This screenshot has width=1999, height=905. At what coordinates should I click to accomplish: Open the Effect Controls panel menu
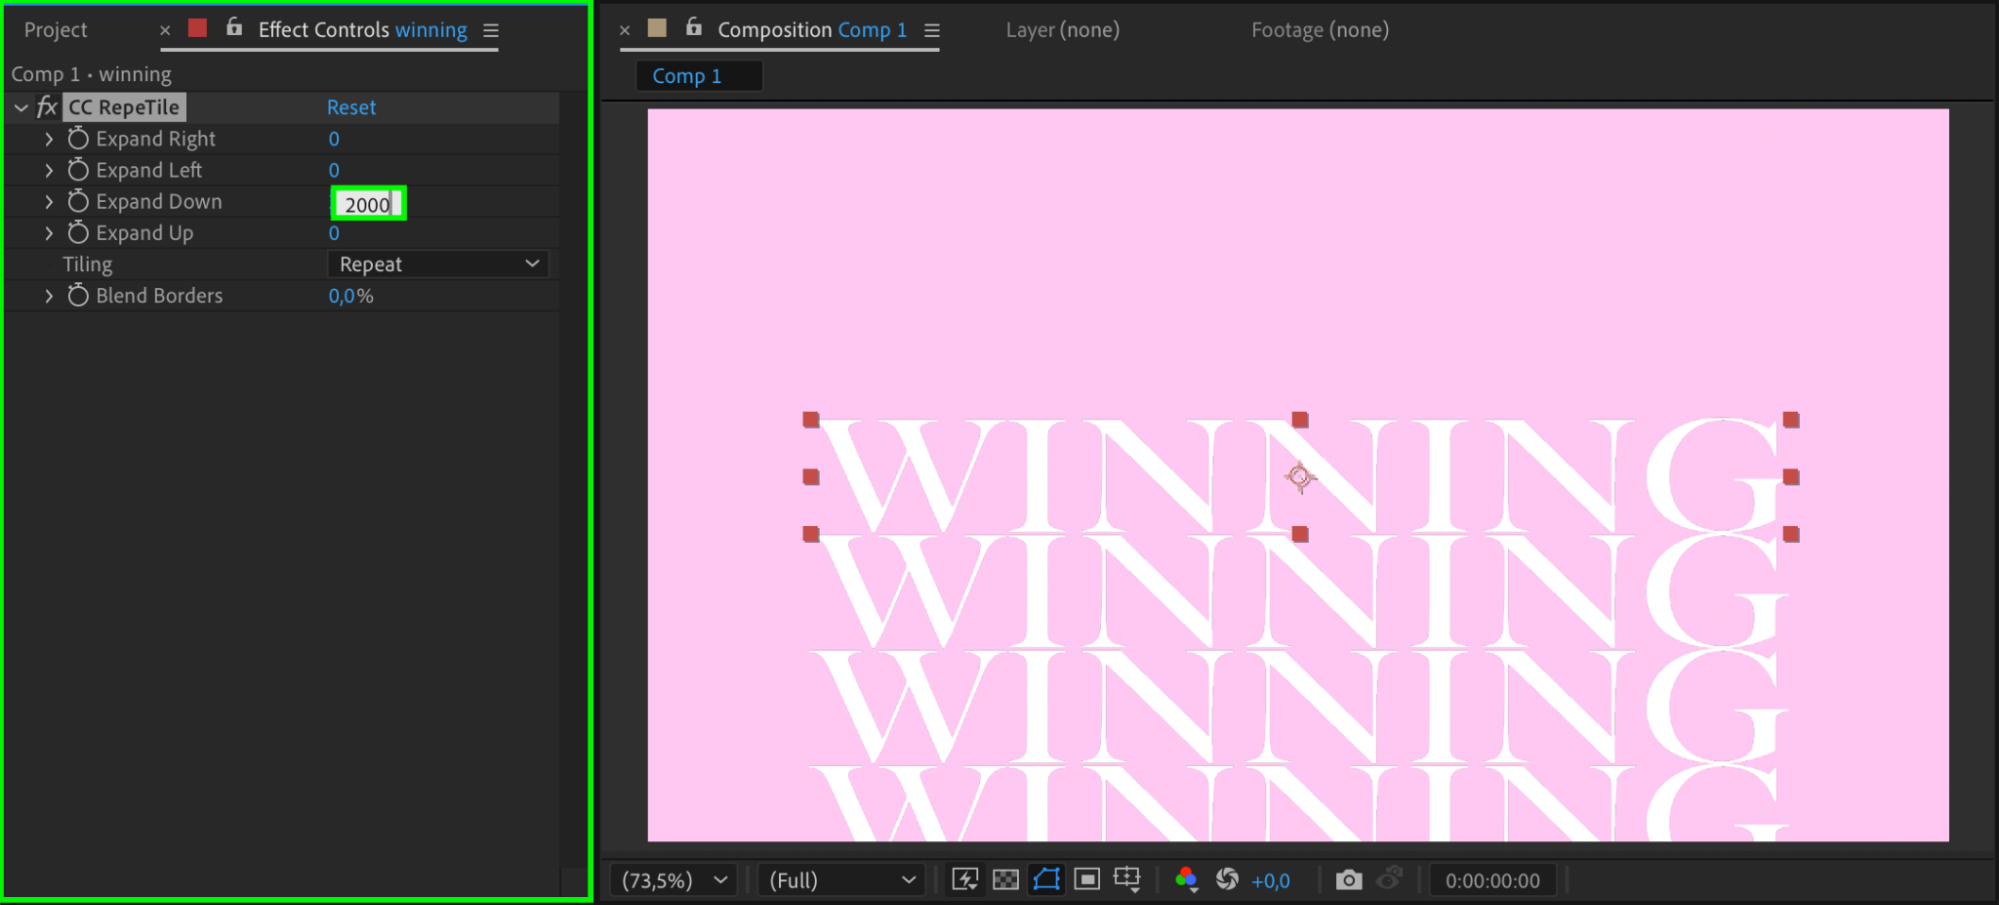tap(491, 30)
